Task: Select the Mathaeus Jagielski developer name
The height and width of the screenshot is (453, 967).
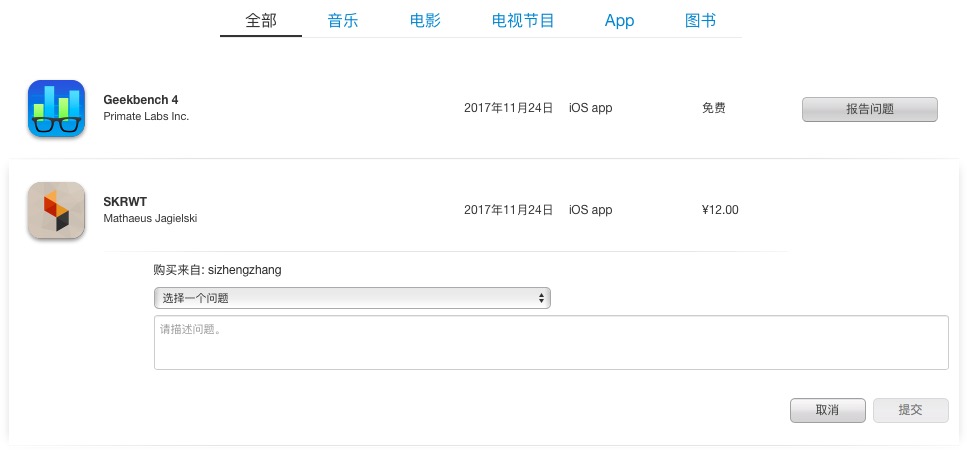Action: click(150, 218)
